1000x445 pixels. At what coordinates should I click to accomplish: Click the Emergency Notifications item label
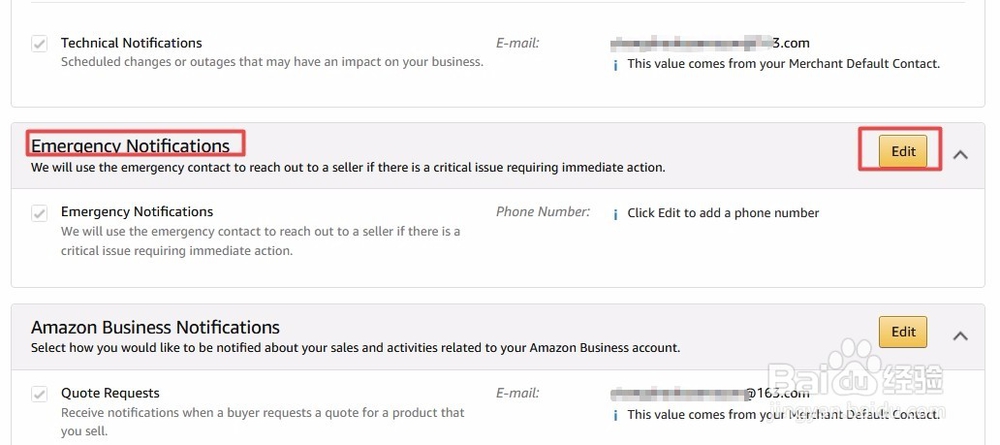click(x=137, y=212)
